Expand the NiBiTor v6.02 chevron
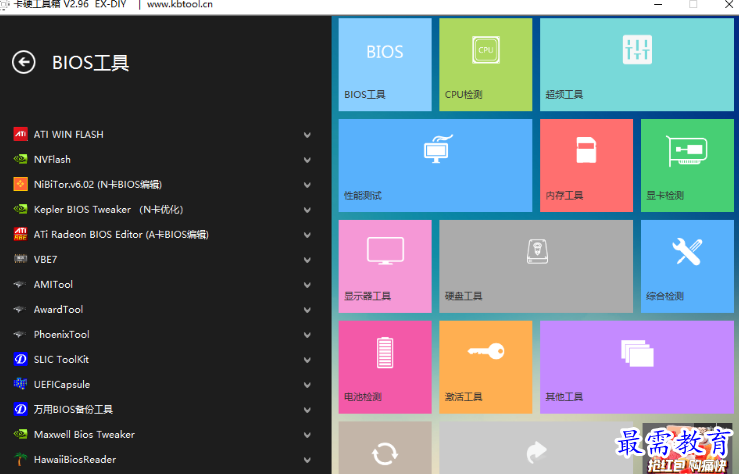This screenshot has width=739, height=474. [307, 185]
